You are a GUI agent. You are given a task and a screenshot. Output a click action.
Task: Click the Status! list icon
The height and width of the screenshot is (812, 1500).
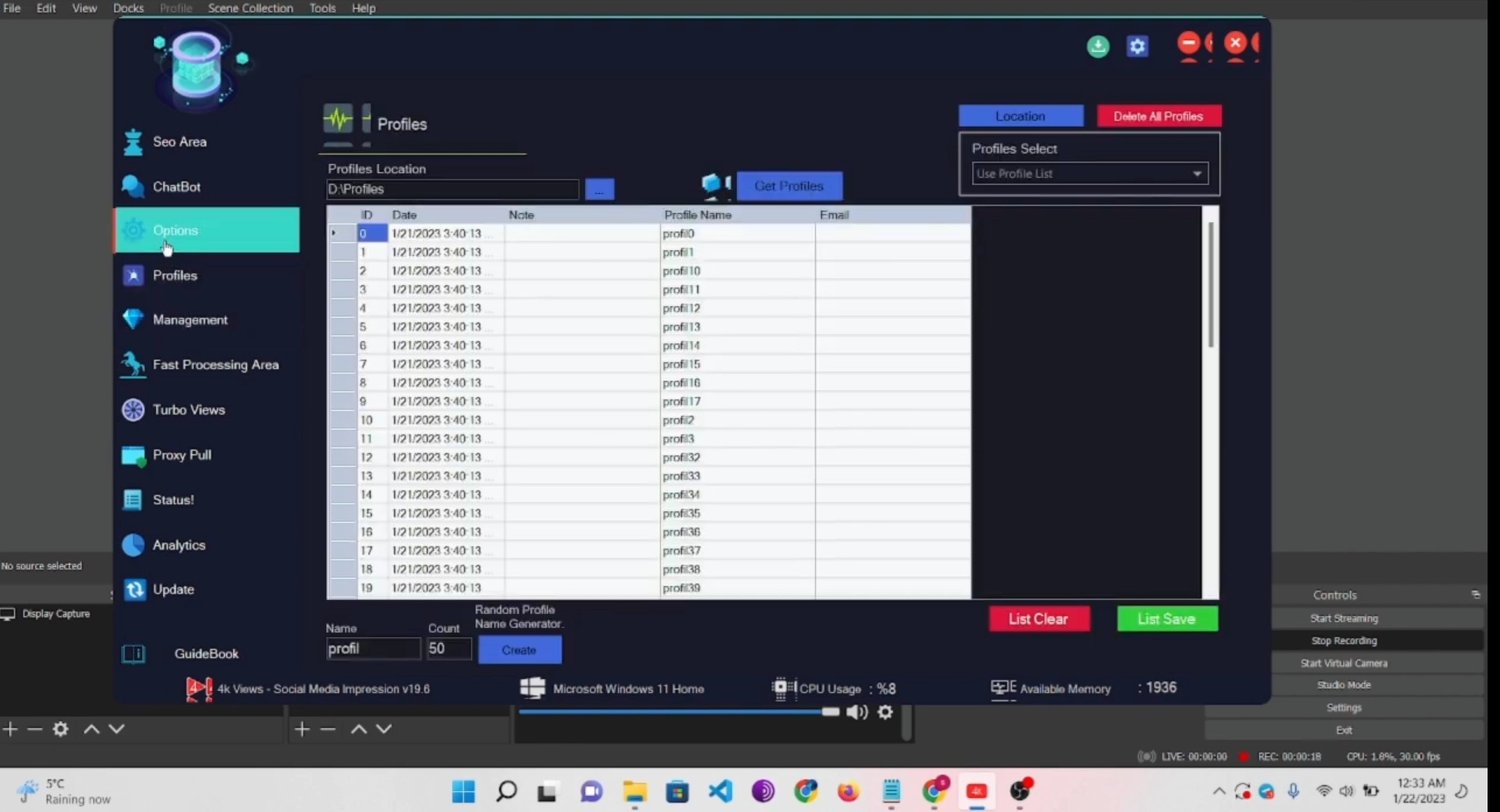[133, 500]
